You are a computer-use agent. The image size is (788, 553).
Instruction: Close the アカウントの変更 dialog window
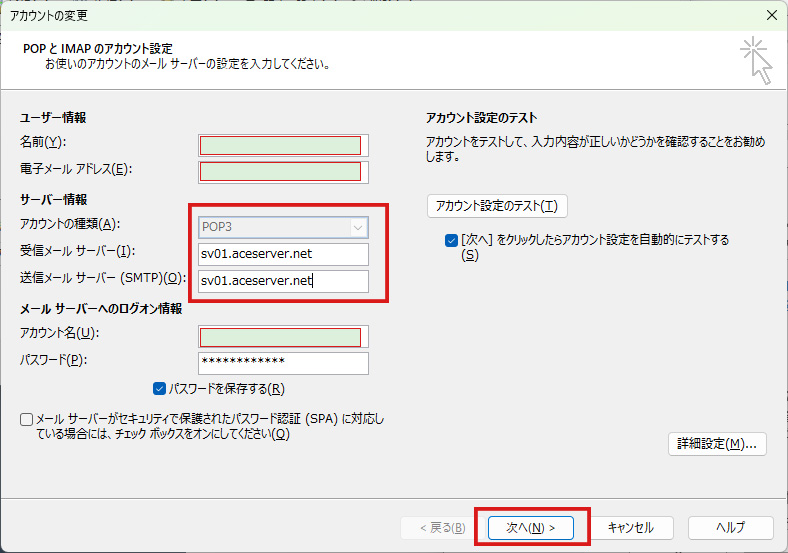coord(770,15)
